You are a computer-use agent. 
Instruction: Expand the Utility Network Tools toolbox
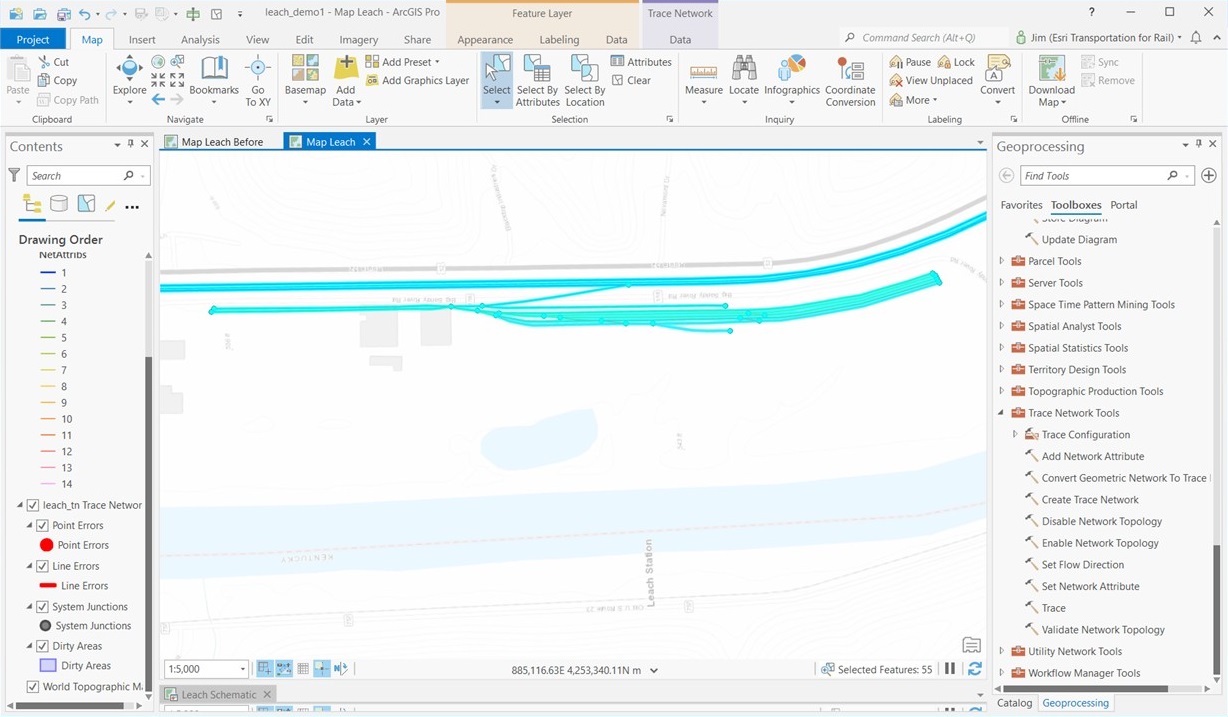tap(1001, 651)
